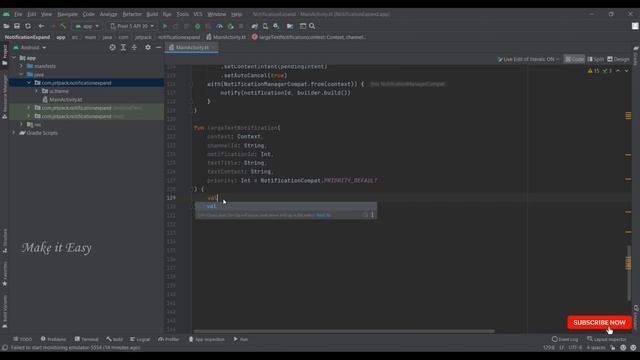This screenshot has width=640, height=360.
Task: Collapse the java folder
Action: [21, 75]
